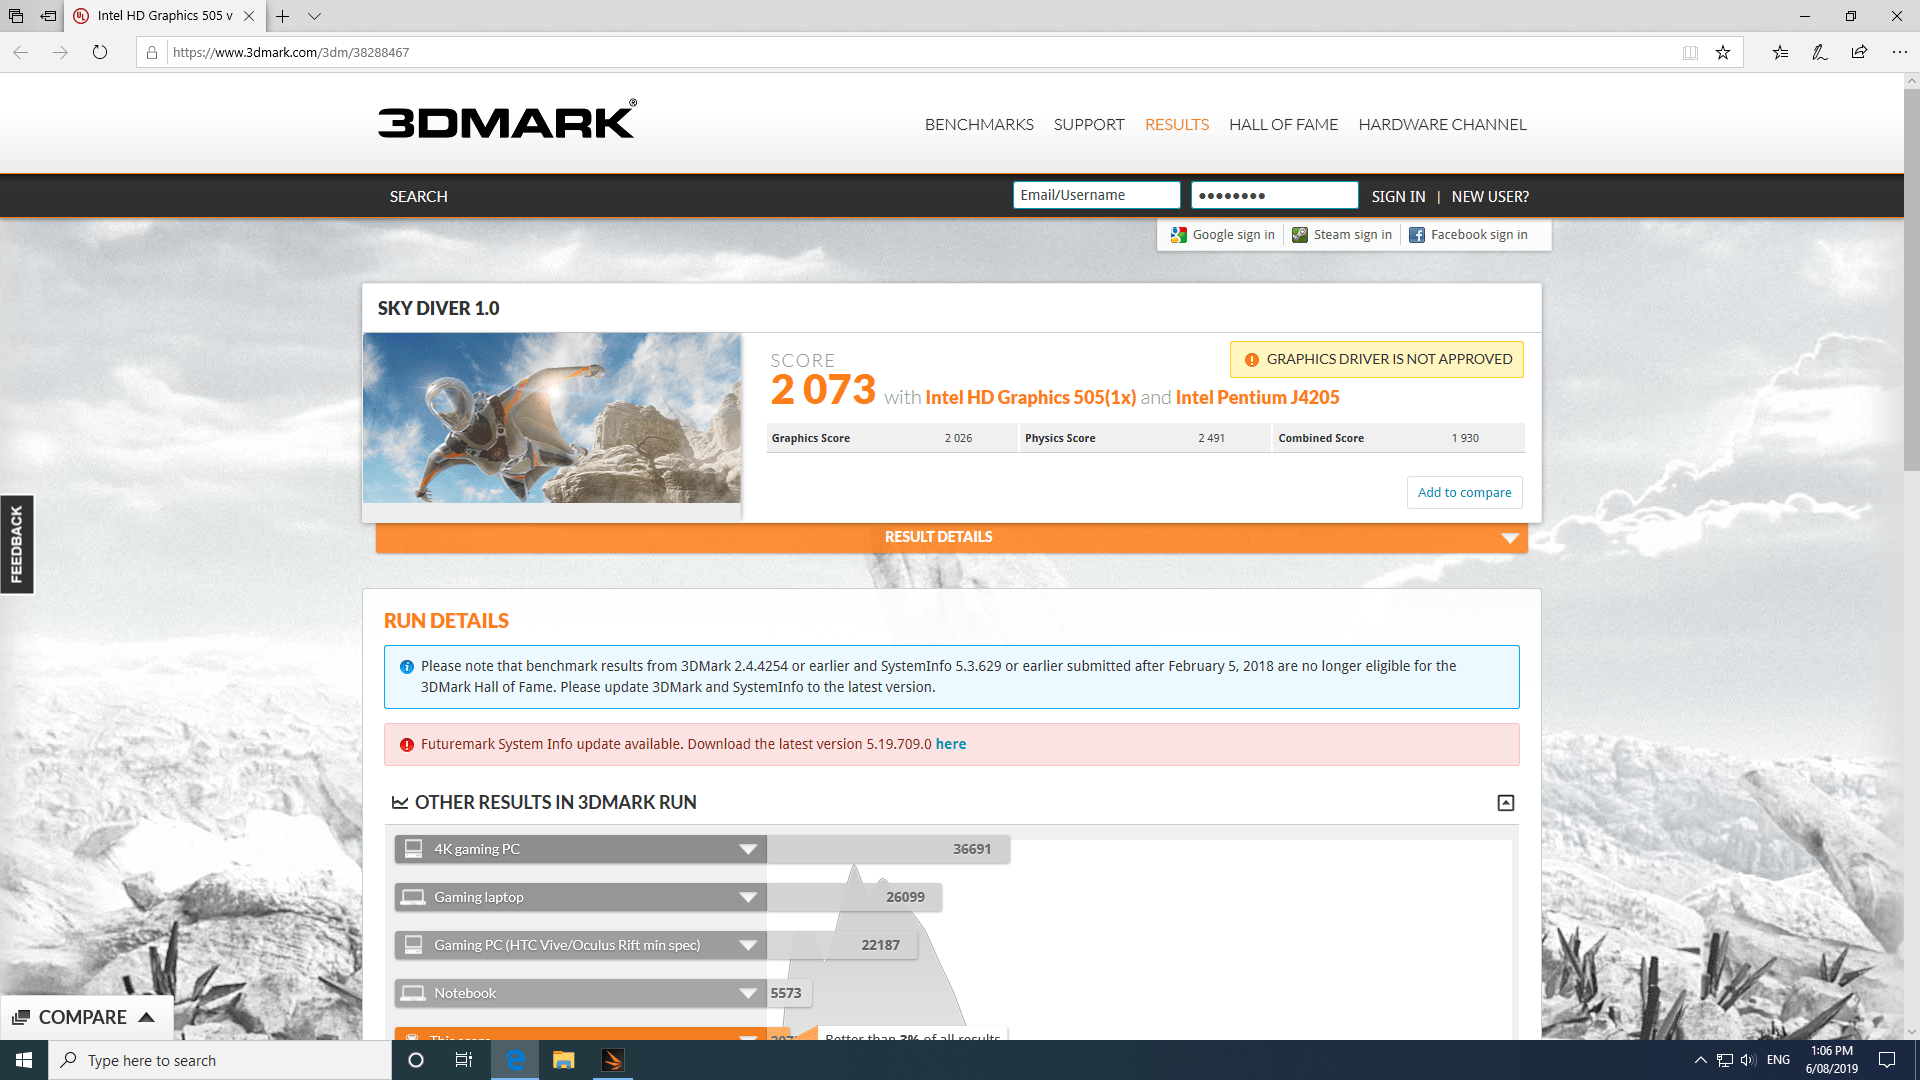Click Intel HD Graphics 505(1x) link
Image resolution: width=1920 pixels, height=1080 pixels.
tap(1030, 398)
